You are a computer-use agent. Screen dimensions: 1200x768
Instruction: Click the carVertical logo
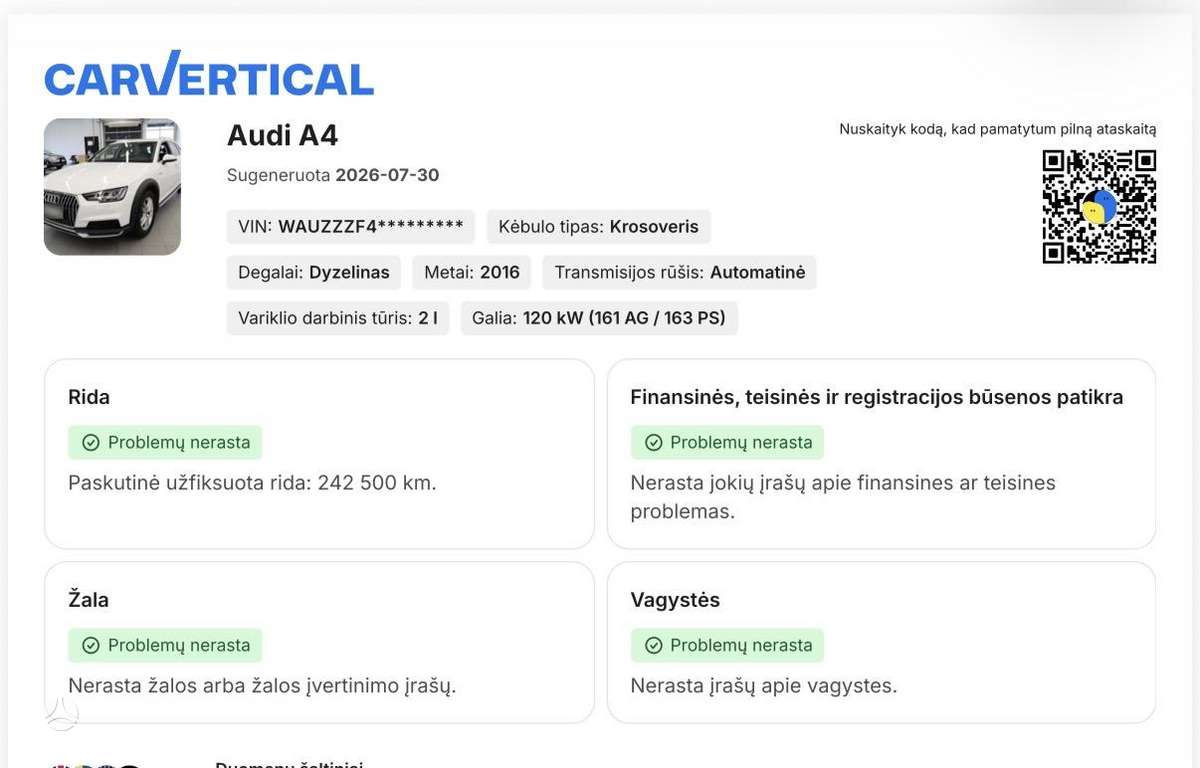(x=209, y=74)
